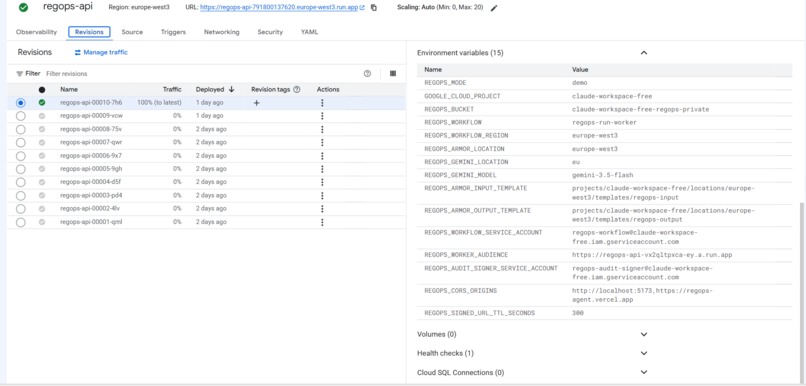Viewport: 806px width, 386px height.
Task: Expand the Volumes section
Action: [644, 334]
